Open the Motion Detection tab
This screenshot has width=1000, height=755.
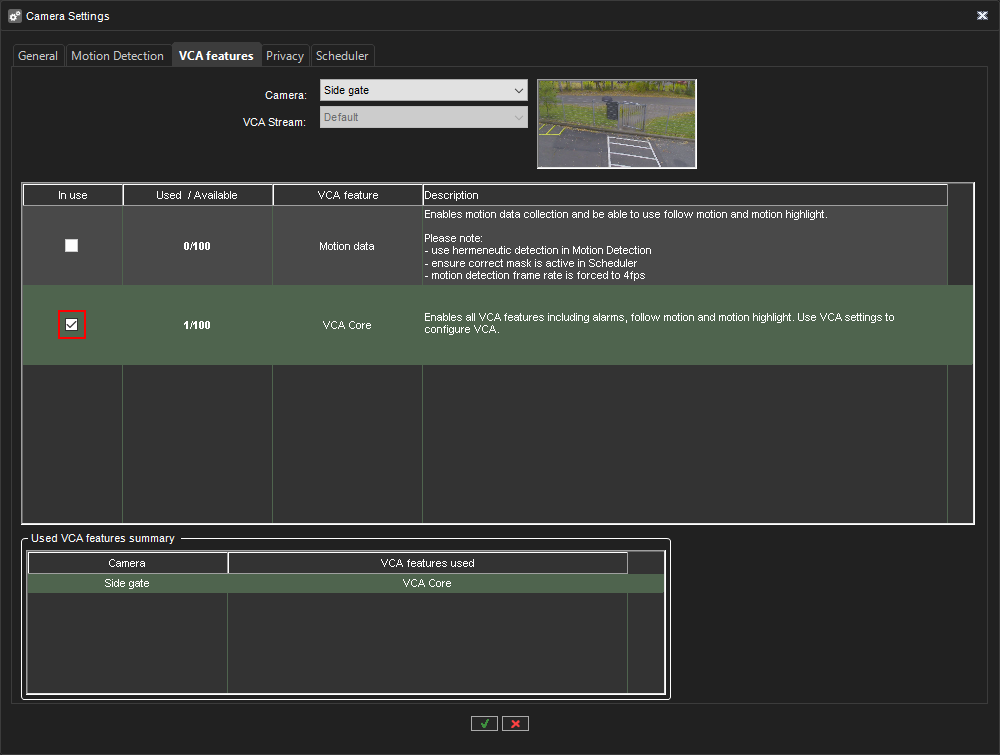118,55
